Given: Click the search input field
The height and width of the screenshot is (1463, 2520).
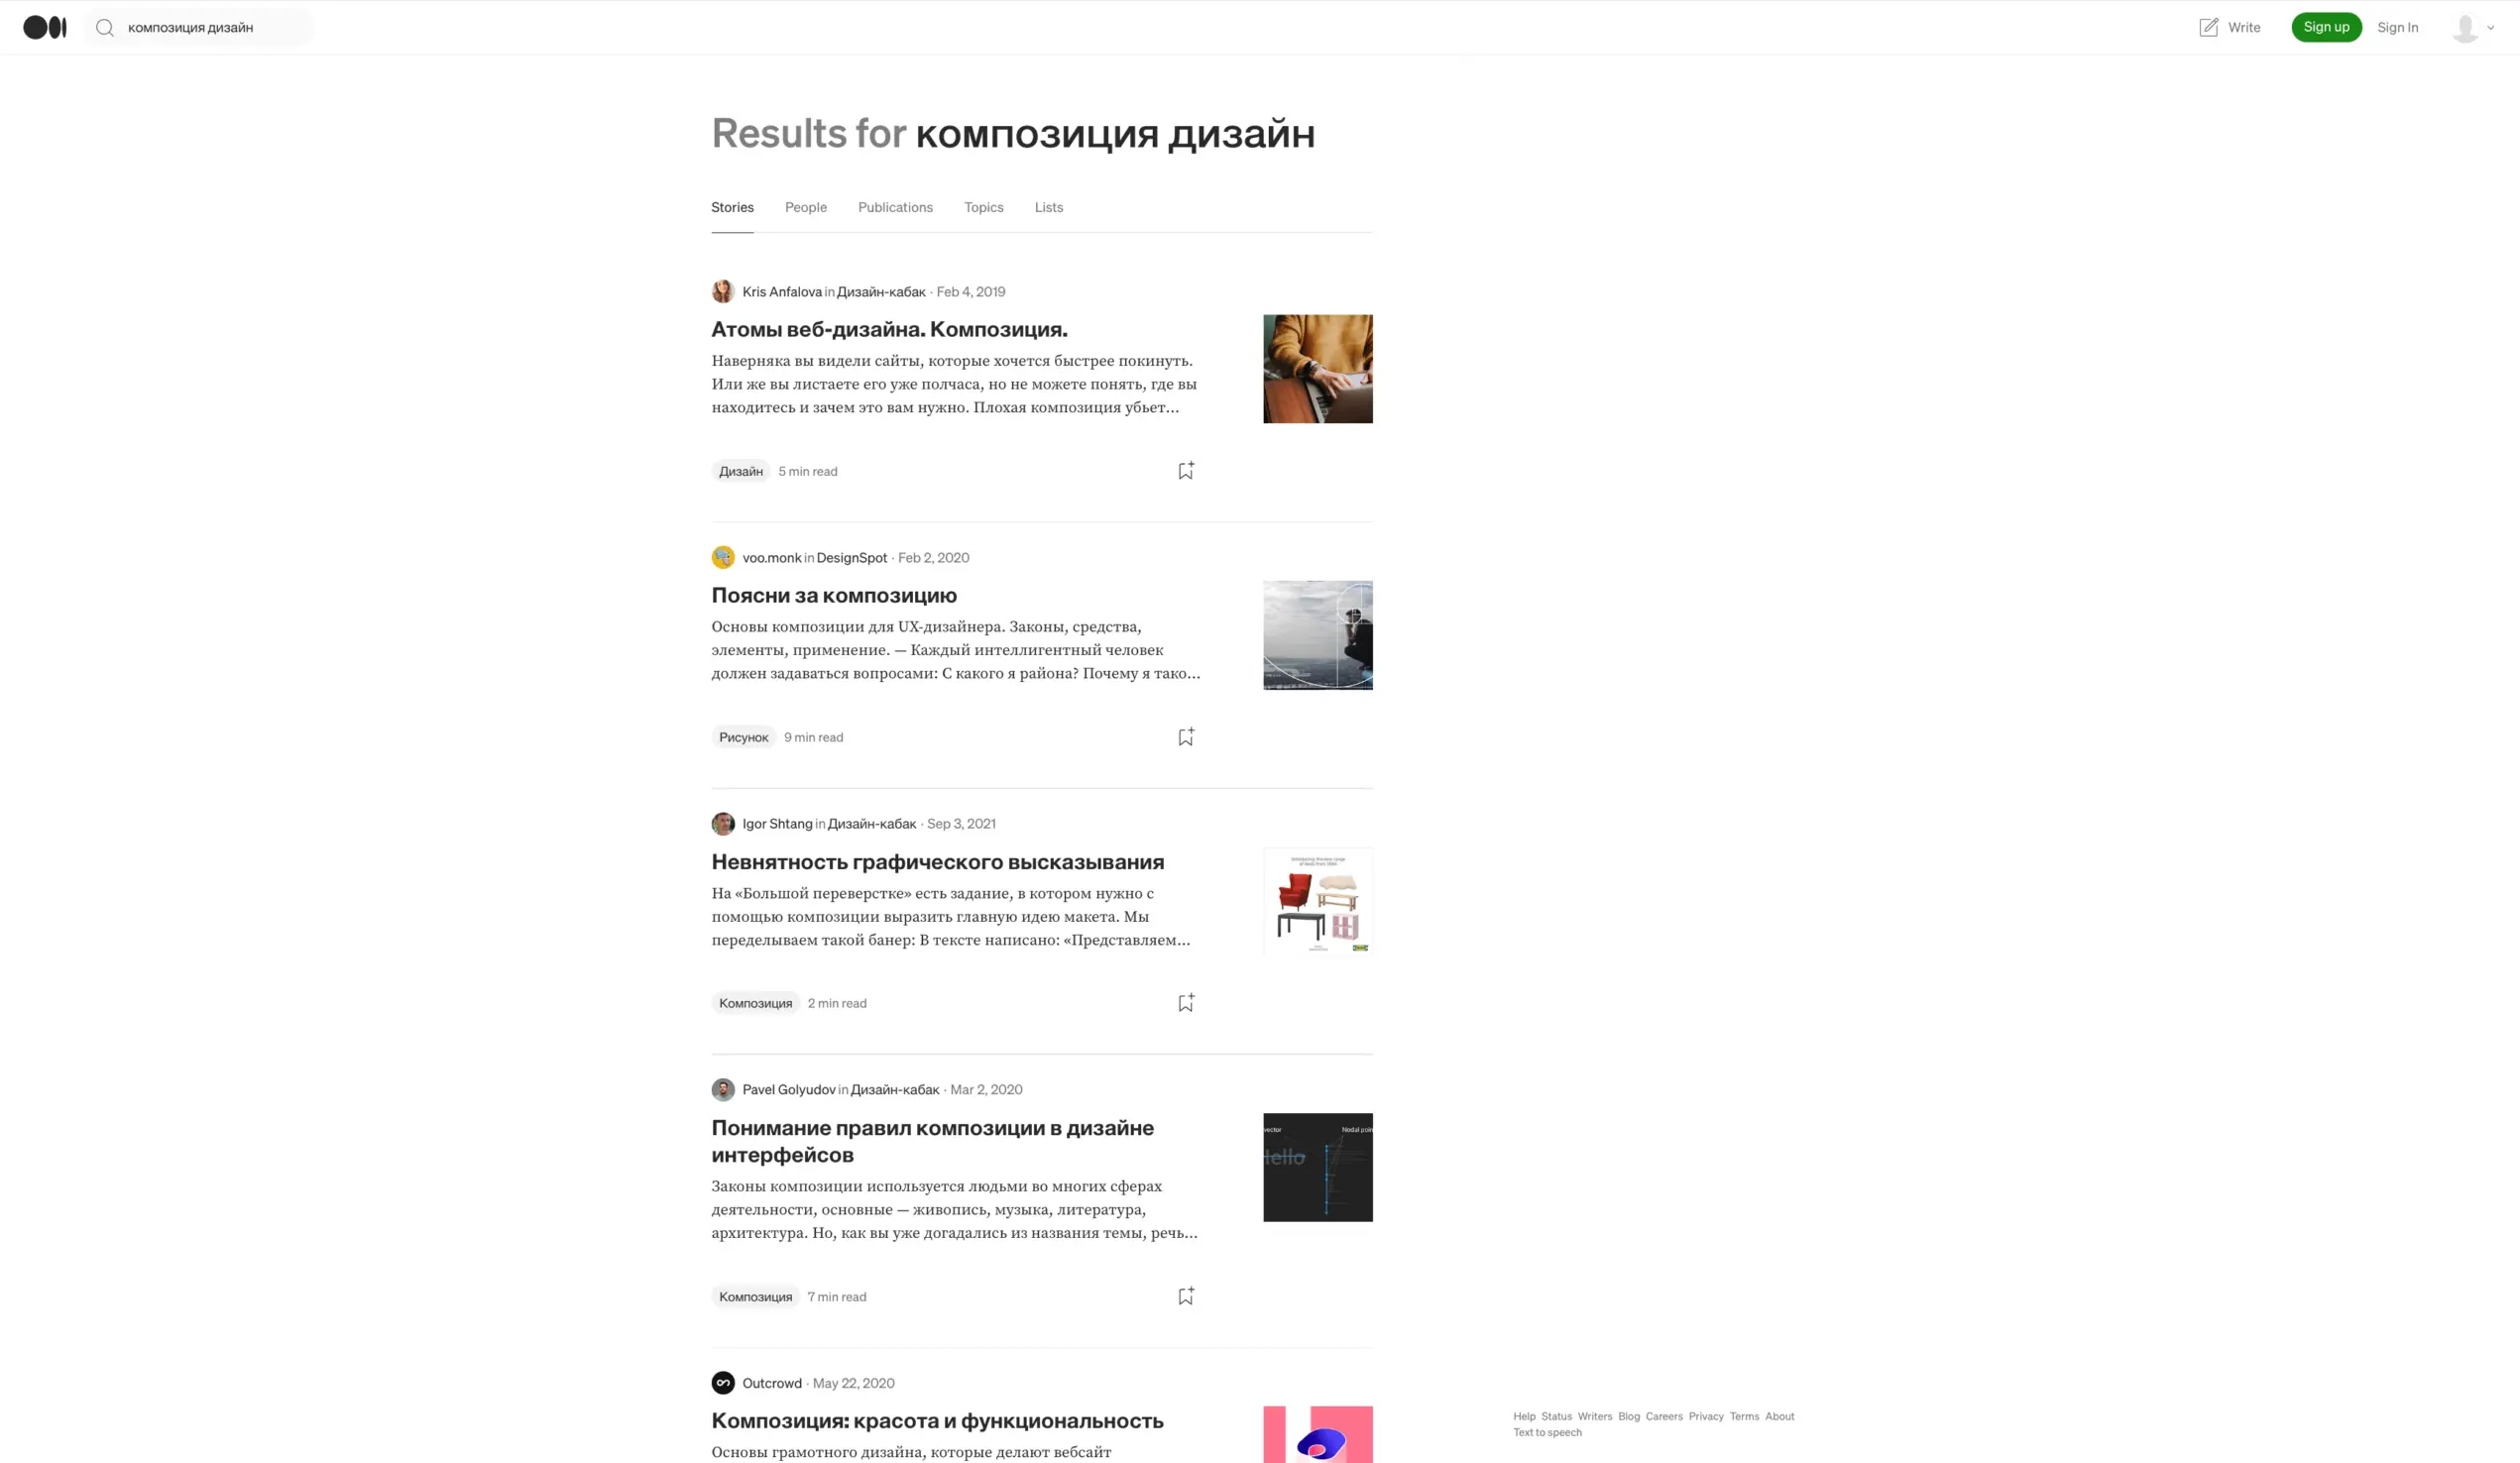Looking at the screenshot, I should (x=209, y=26).
